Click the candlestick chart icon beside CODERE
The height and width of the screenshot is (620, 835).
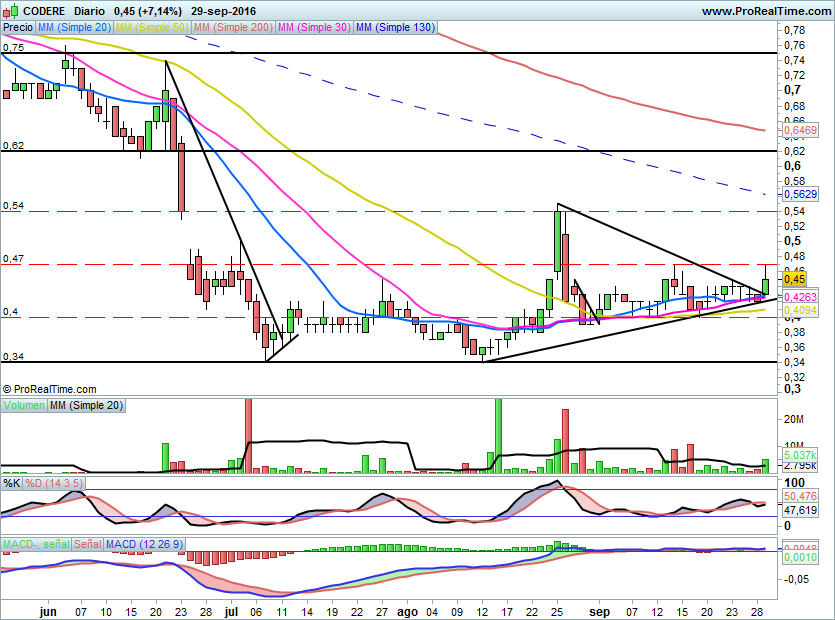pyautogui.click(x=10, y=10)
